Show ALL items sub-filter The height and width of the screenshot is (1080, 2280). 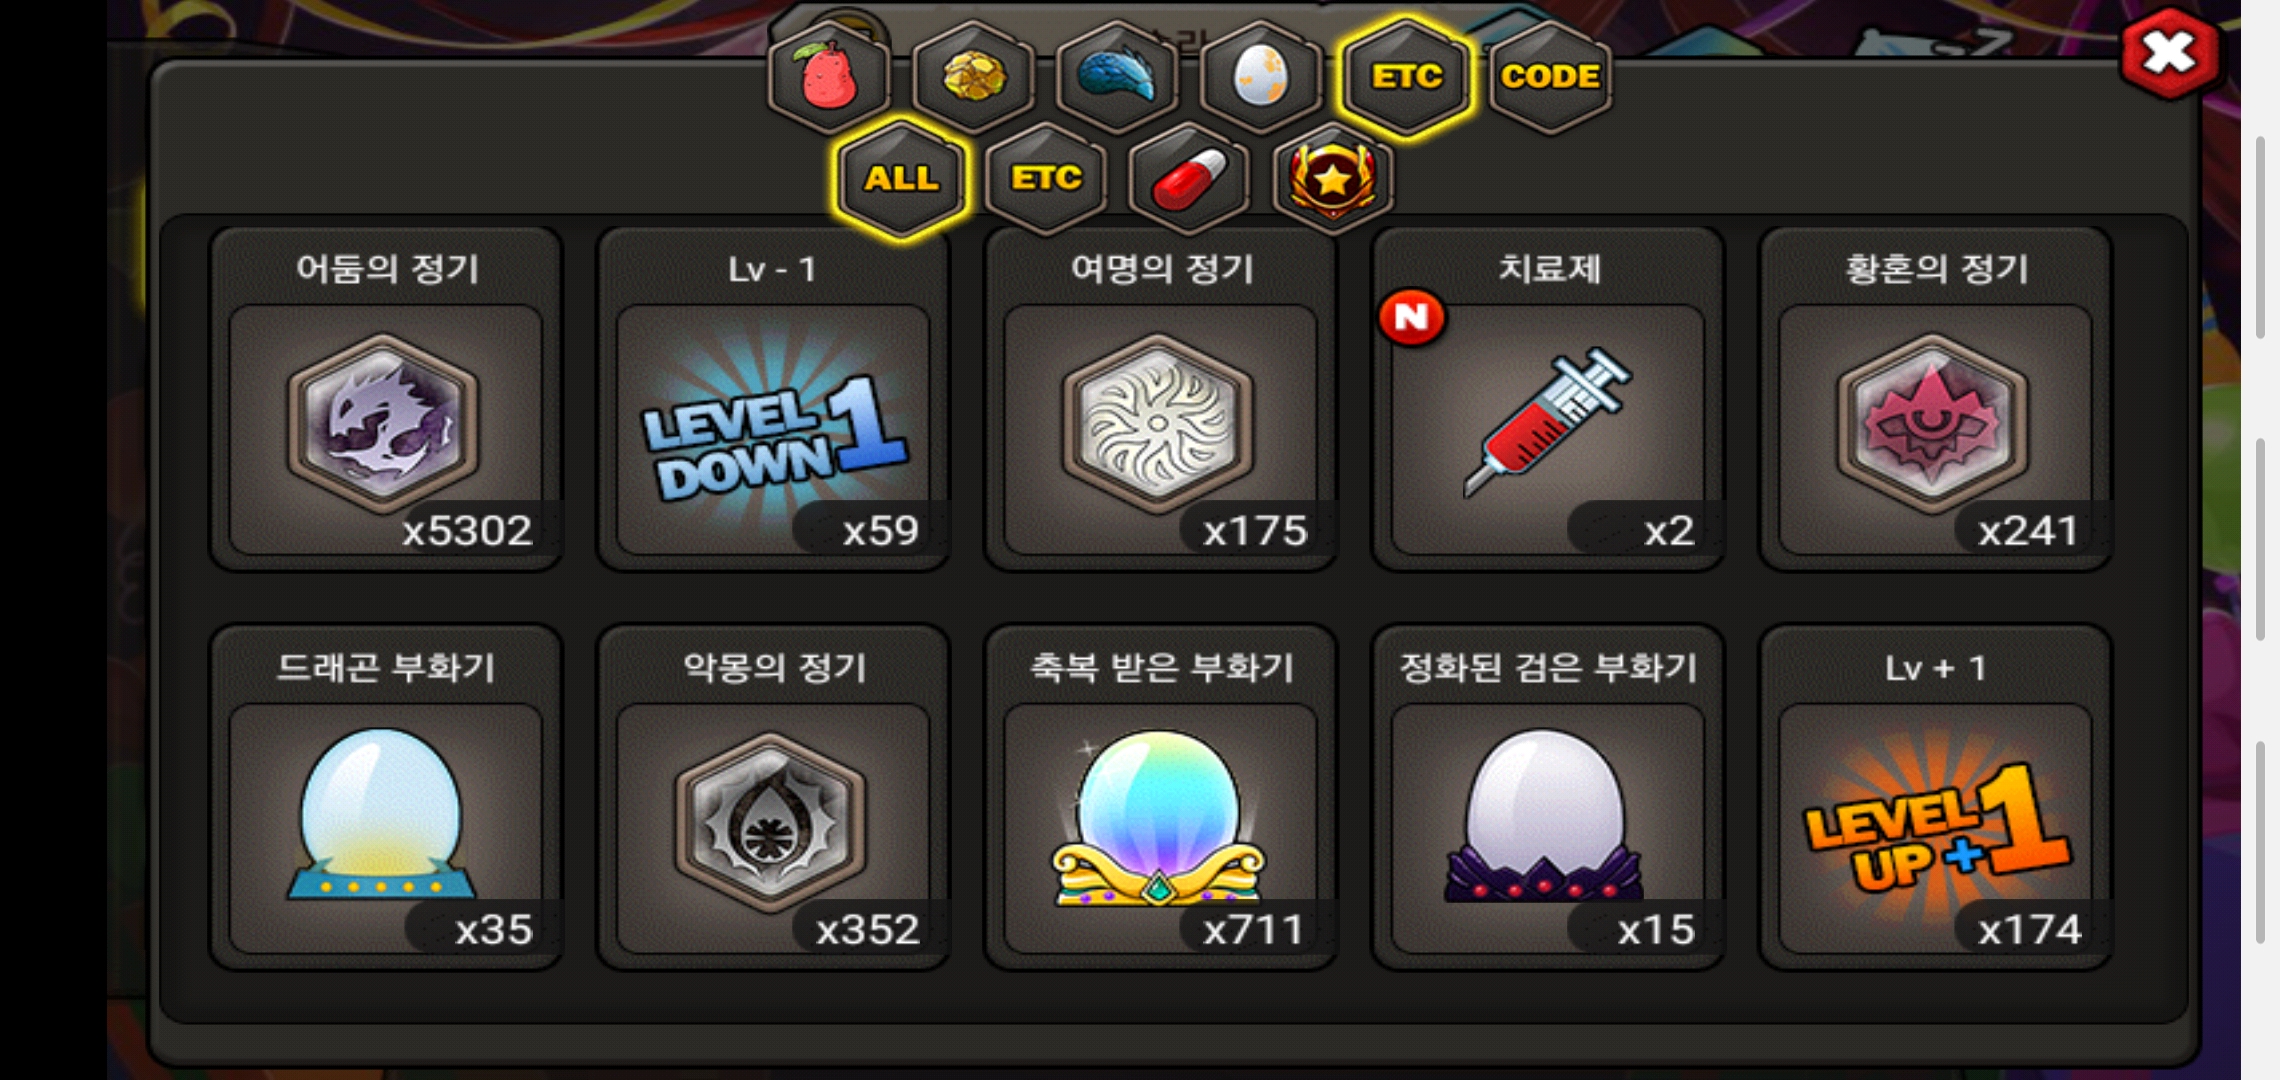(x=902, y=178)
